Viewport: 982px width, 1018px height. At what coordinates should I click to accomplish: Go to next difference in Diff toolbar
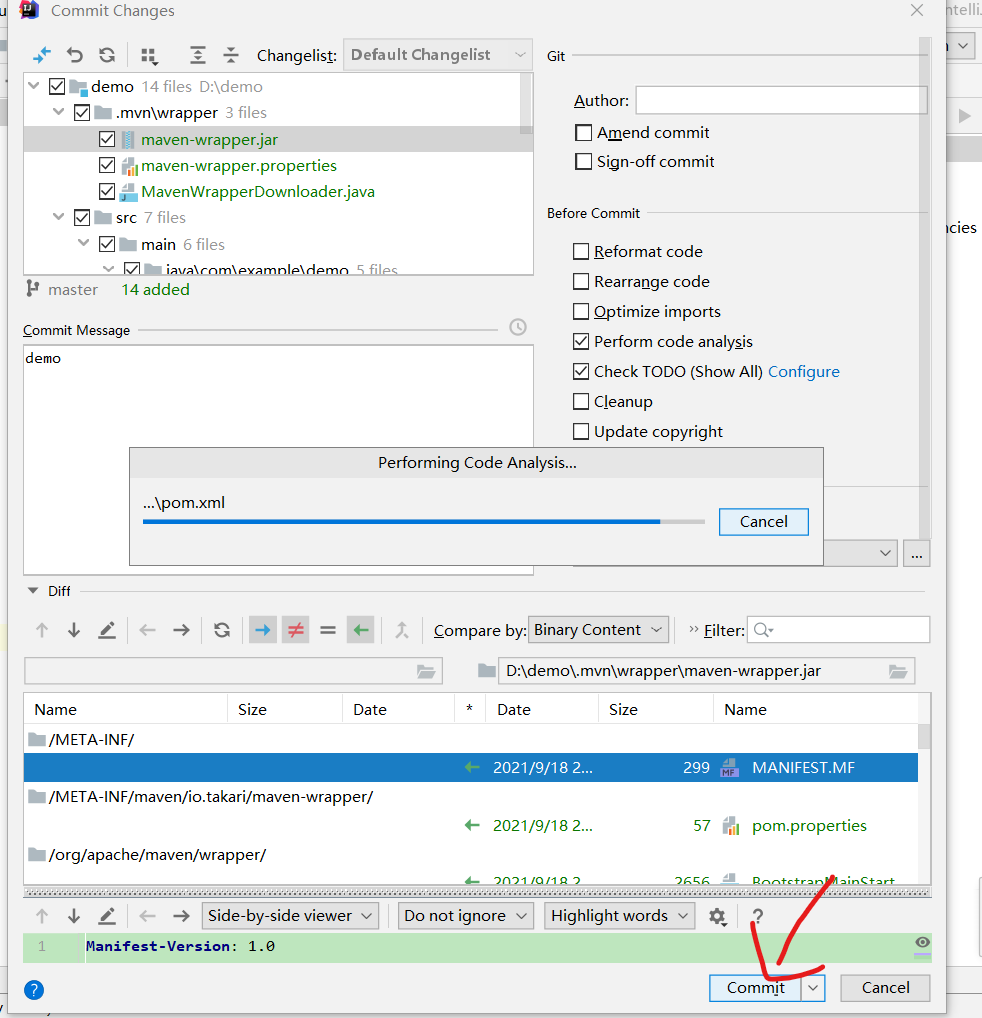pyautogui.click(x=73, y=630)
